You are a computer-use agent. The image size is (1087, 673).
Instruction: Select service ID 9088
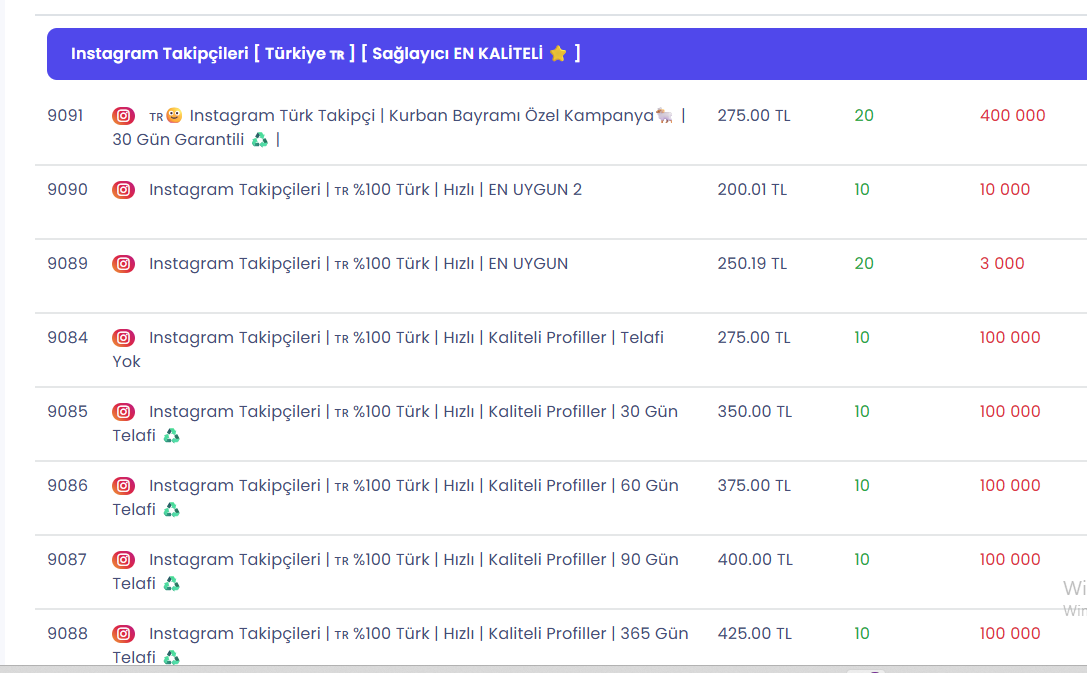[67, 634]
